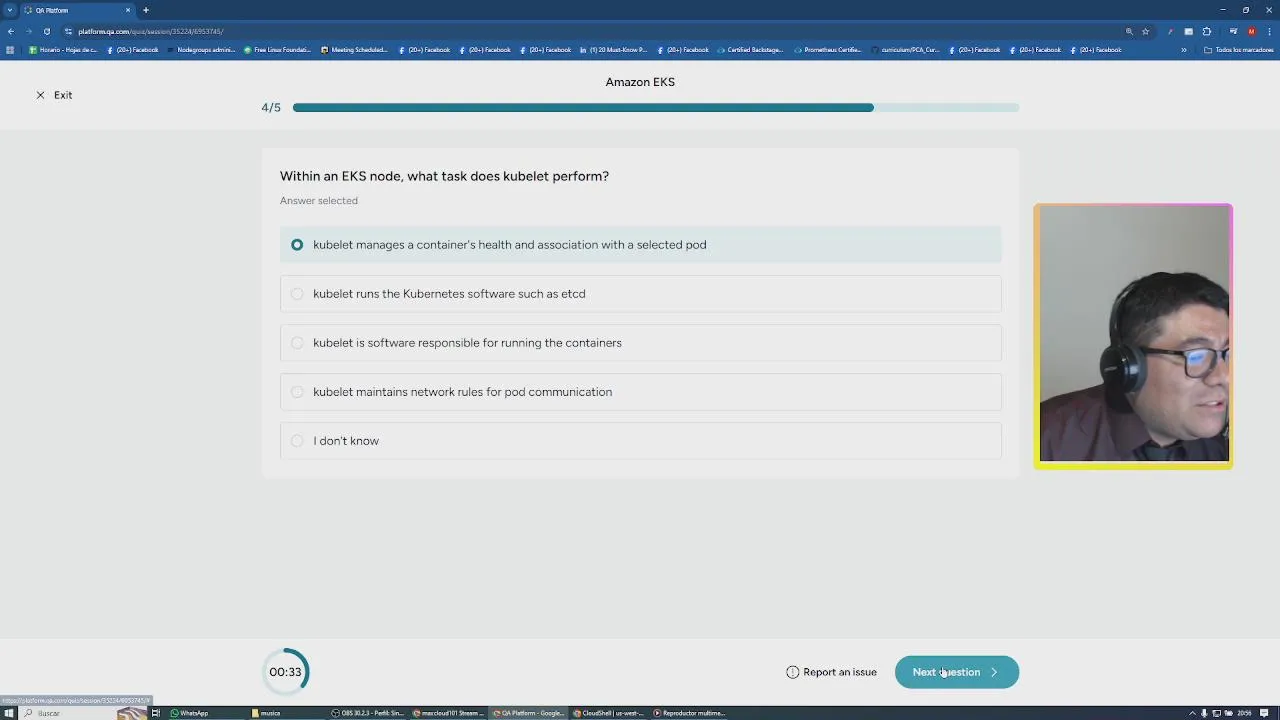
Task: Go back using the browser back arrow
Action: [11, 31]
